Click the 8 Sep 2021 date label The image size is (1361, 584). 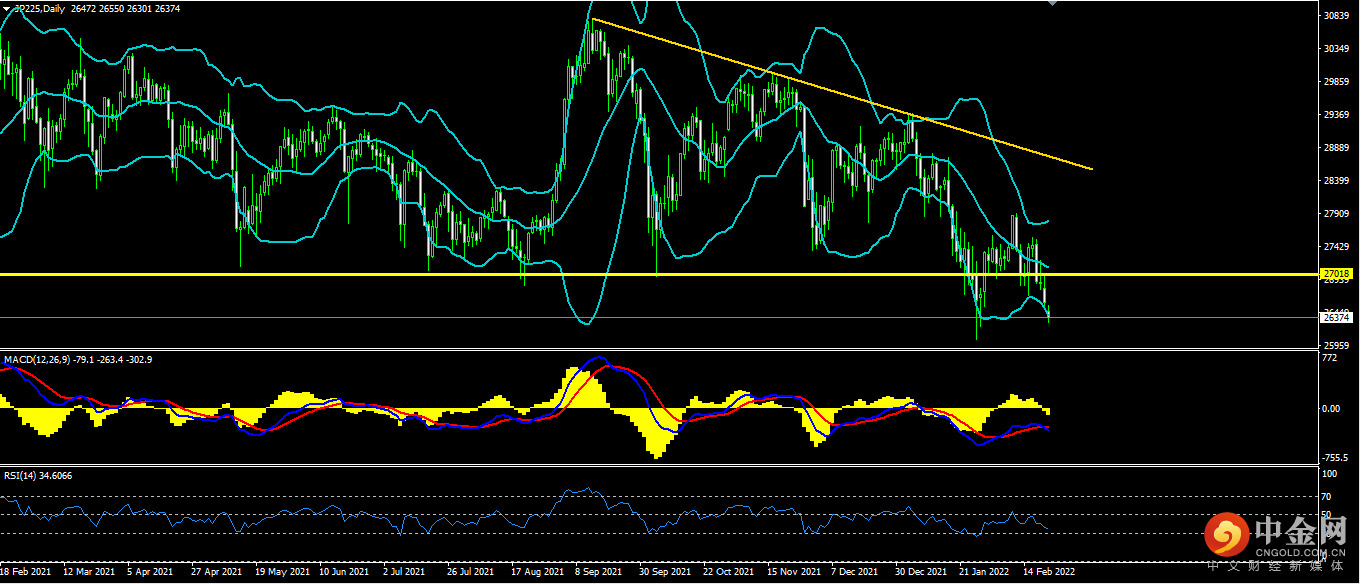pyautogui.click(x=600, y=573)
